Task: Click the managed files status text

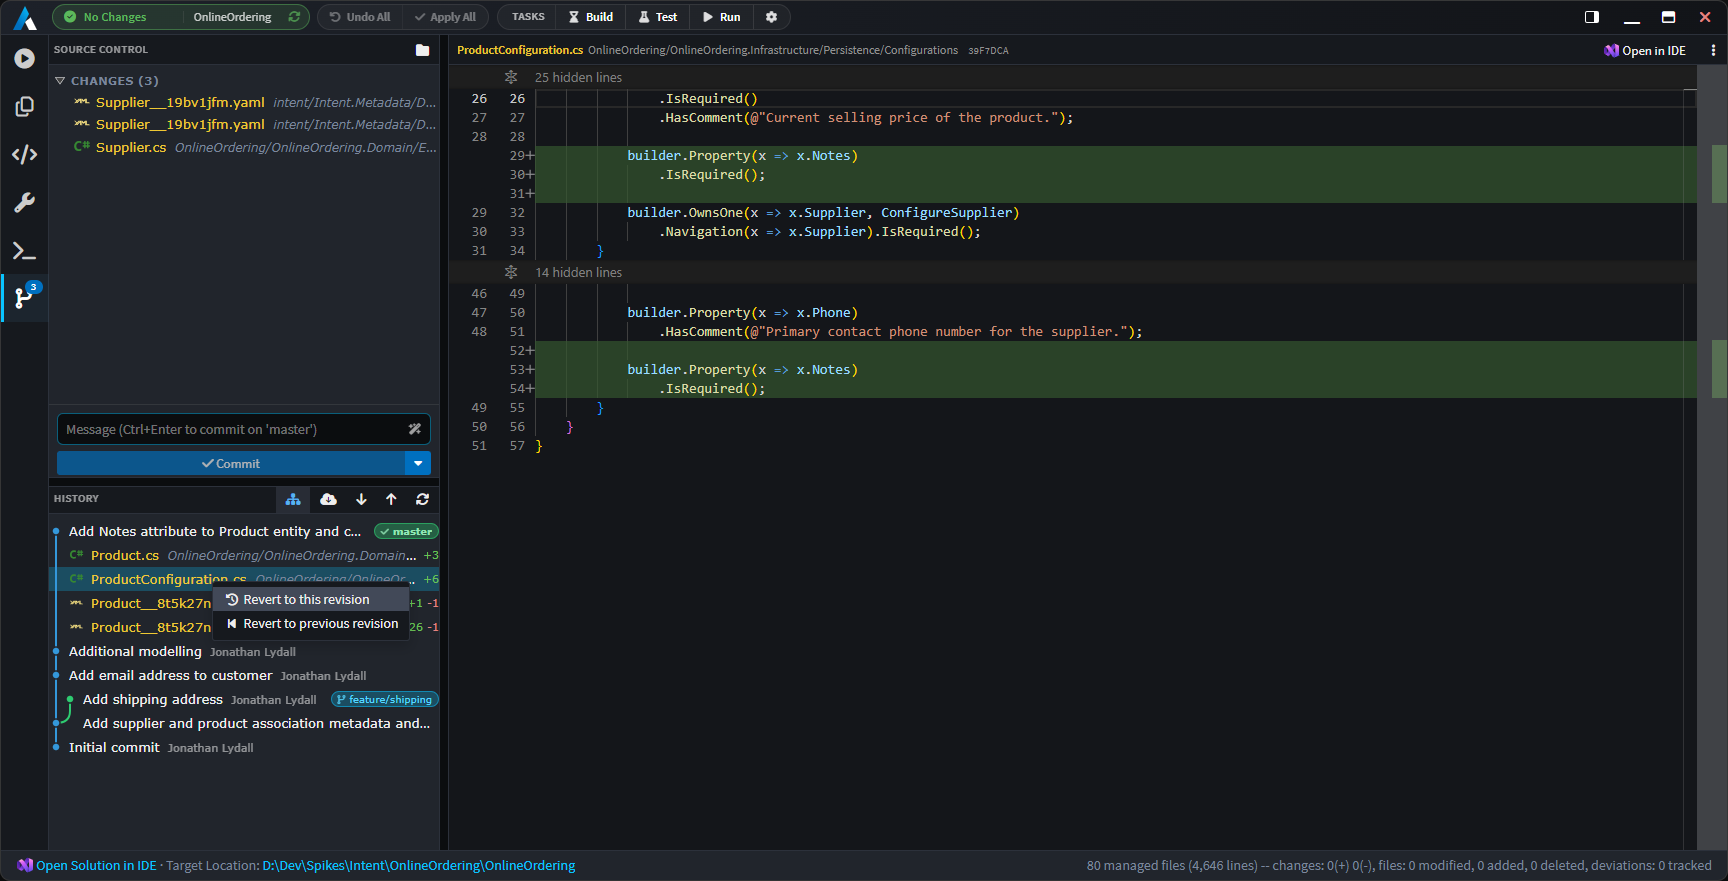Action: (x=1399, y=865)
